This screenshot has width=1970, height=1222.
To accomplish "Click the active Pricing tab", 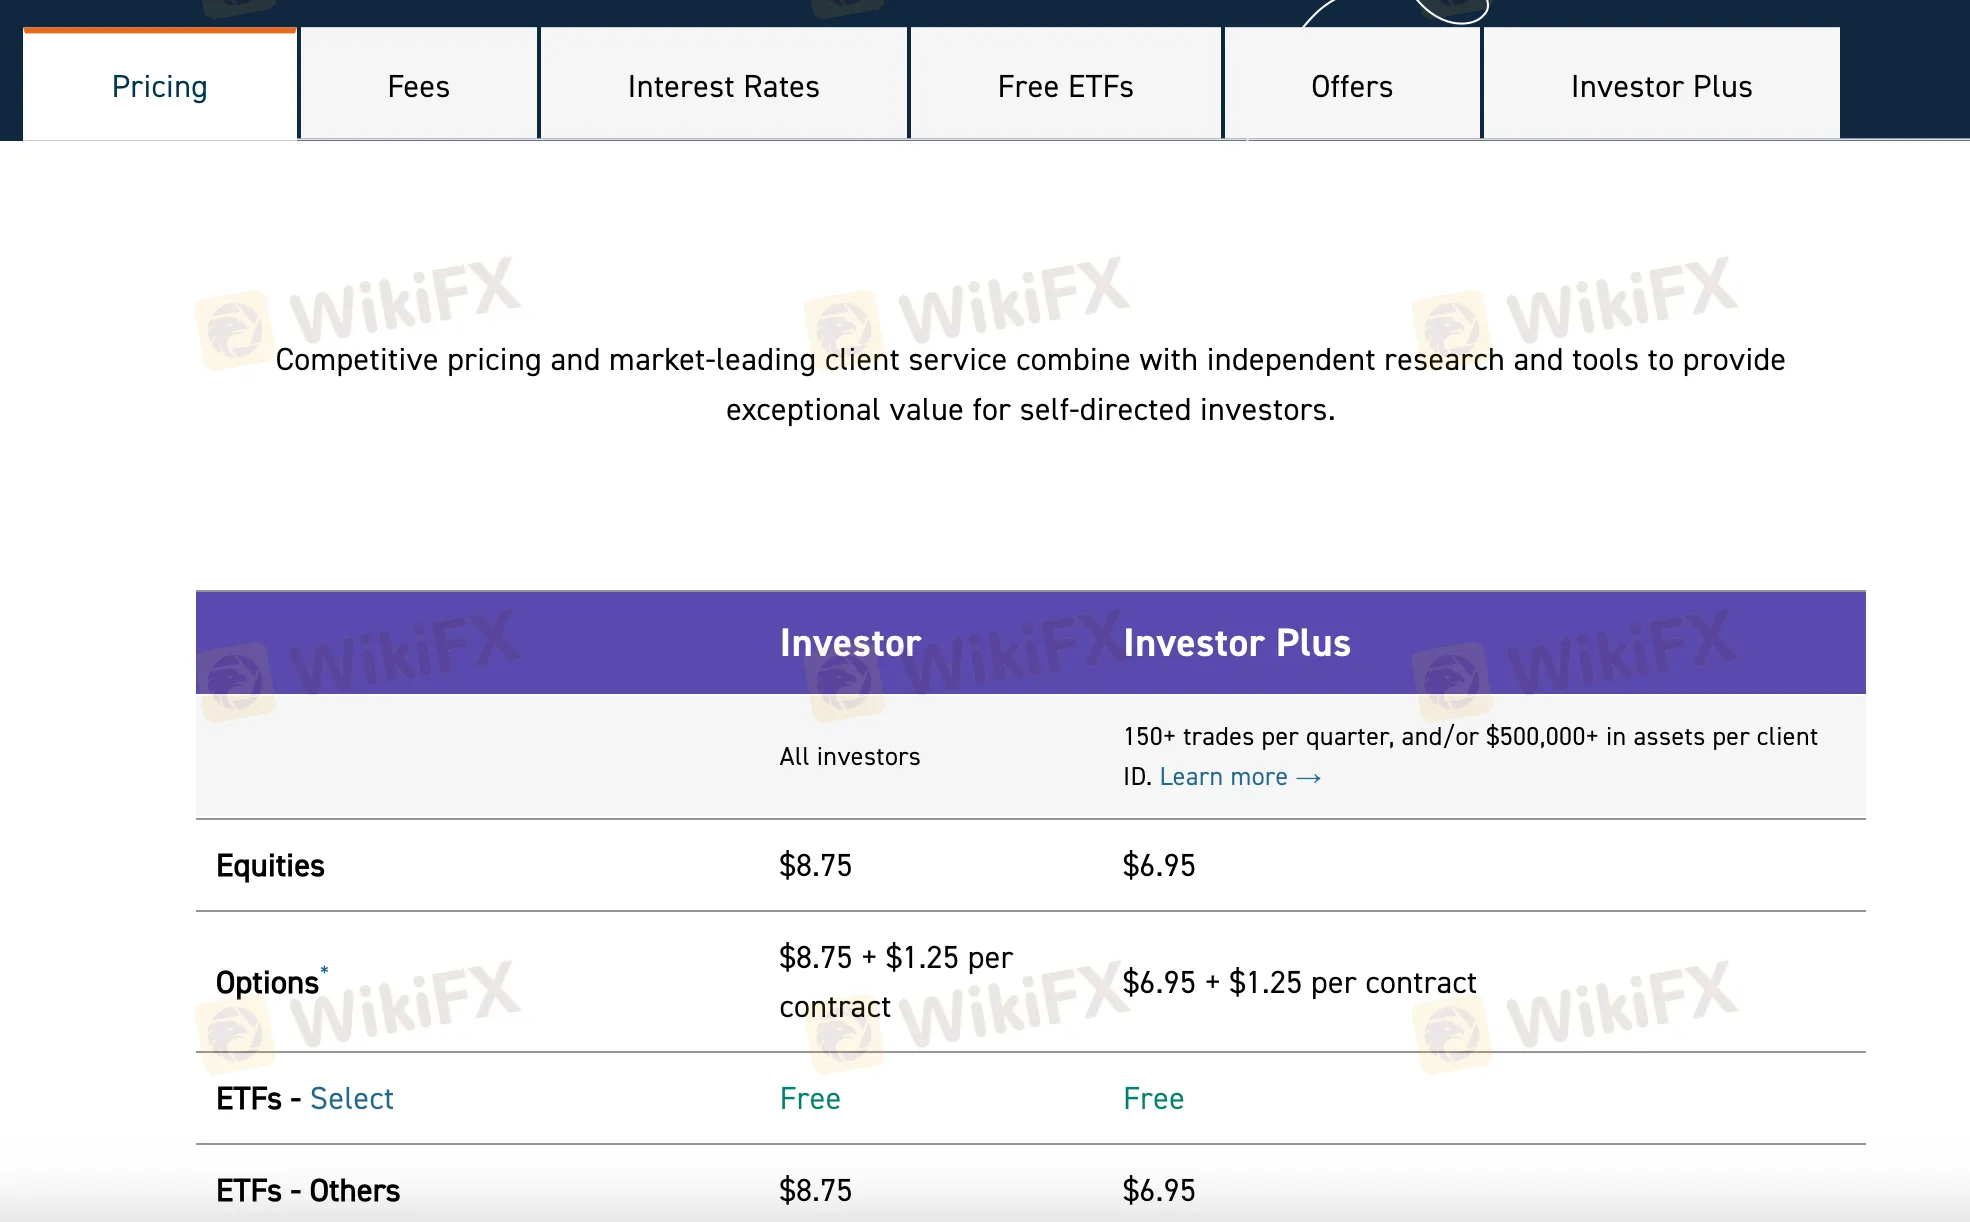I will [160, 87].
